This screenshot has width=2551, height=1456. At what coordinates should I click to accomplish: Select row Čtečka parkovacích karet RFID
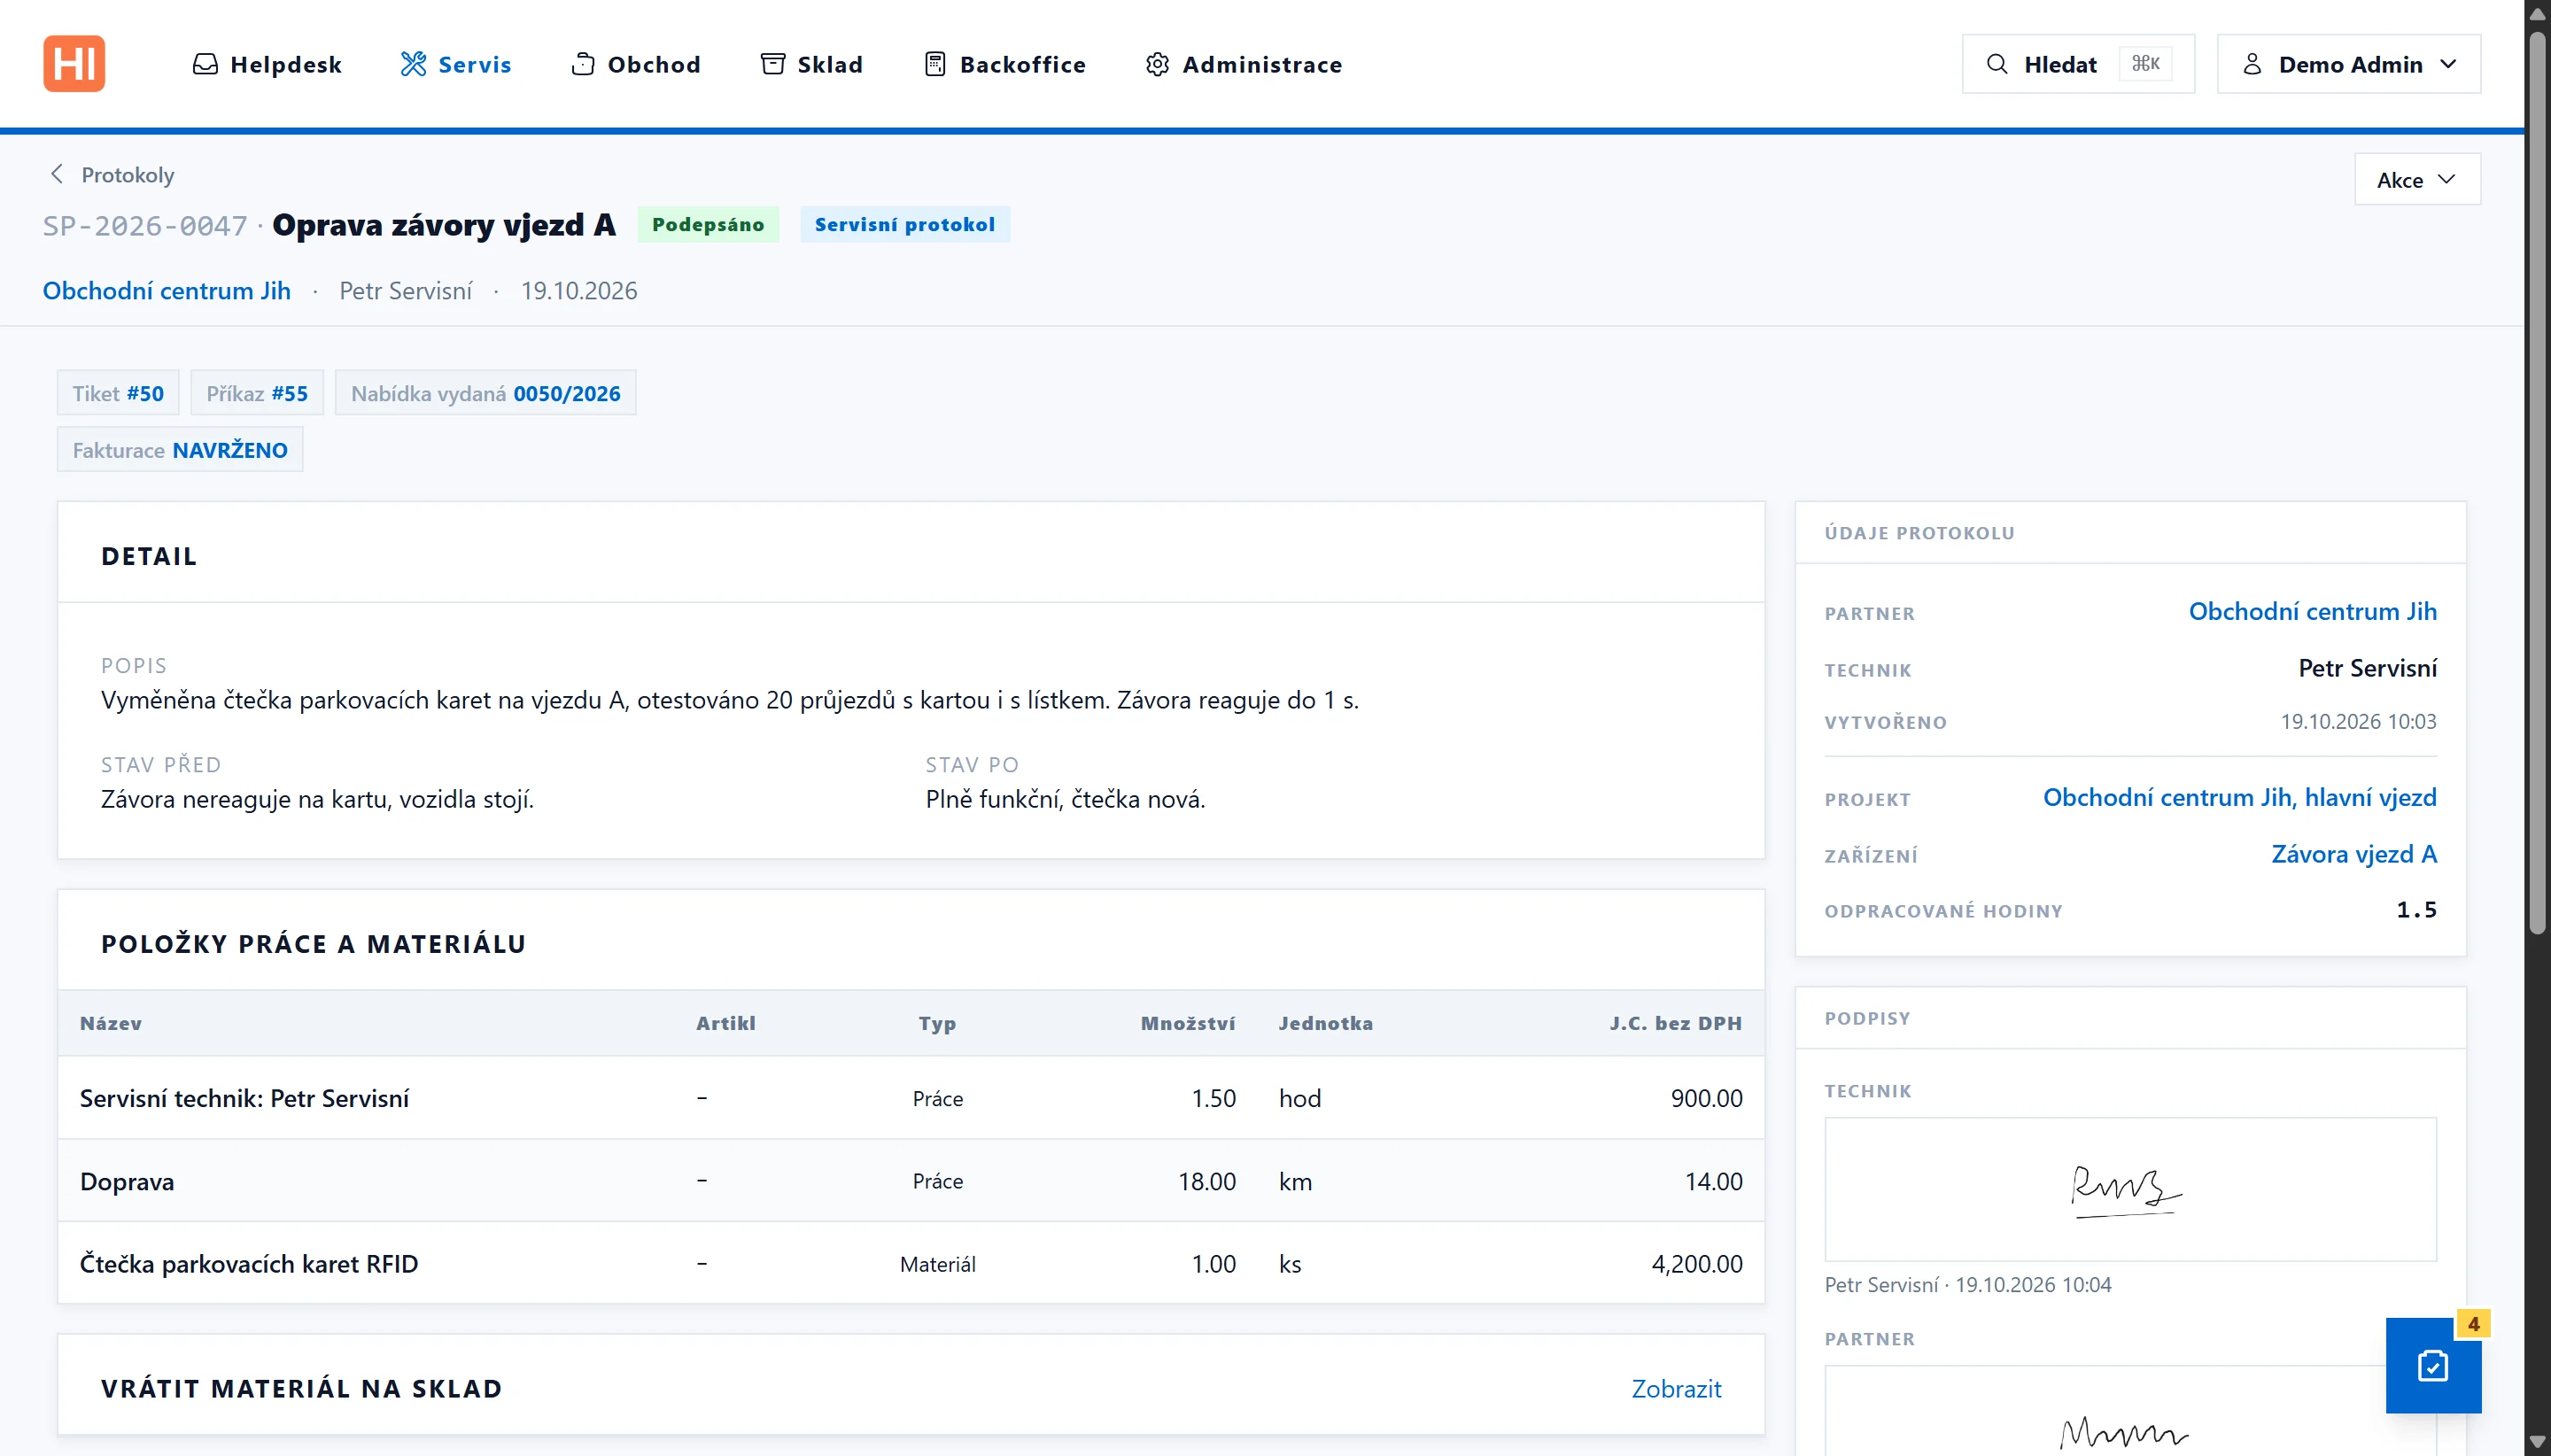911,1263
